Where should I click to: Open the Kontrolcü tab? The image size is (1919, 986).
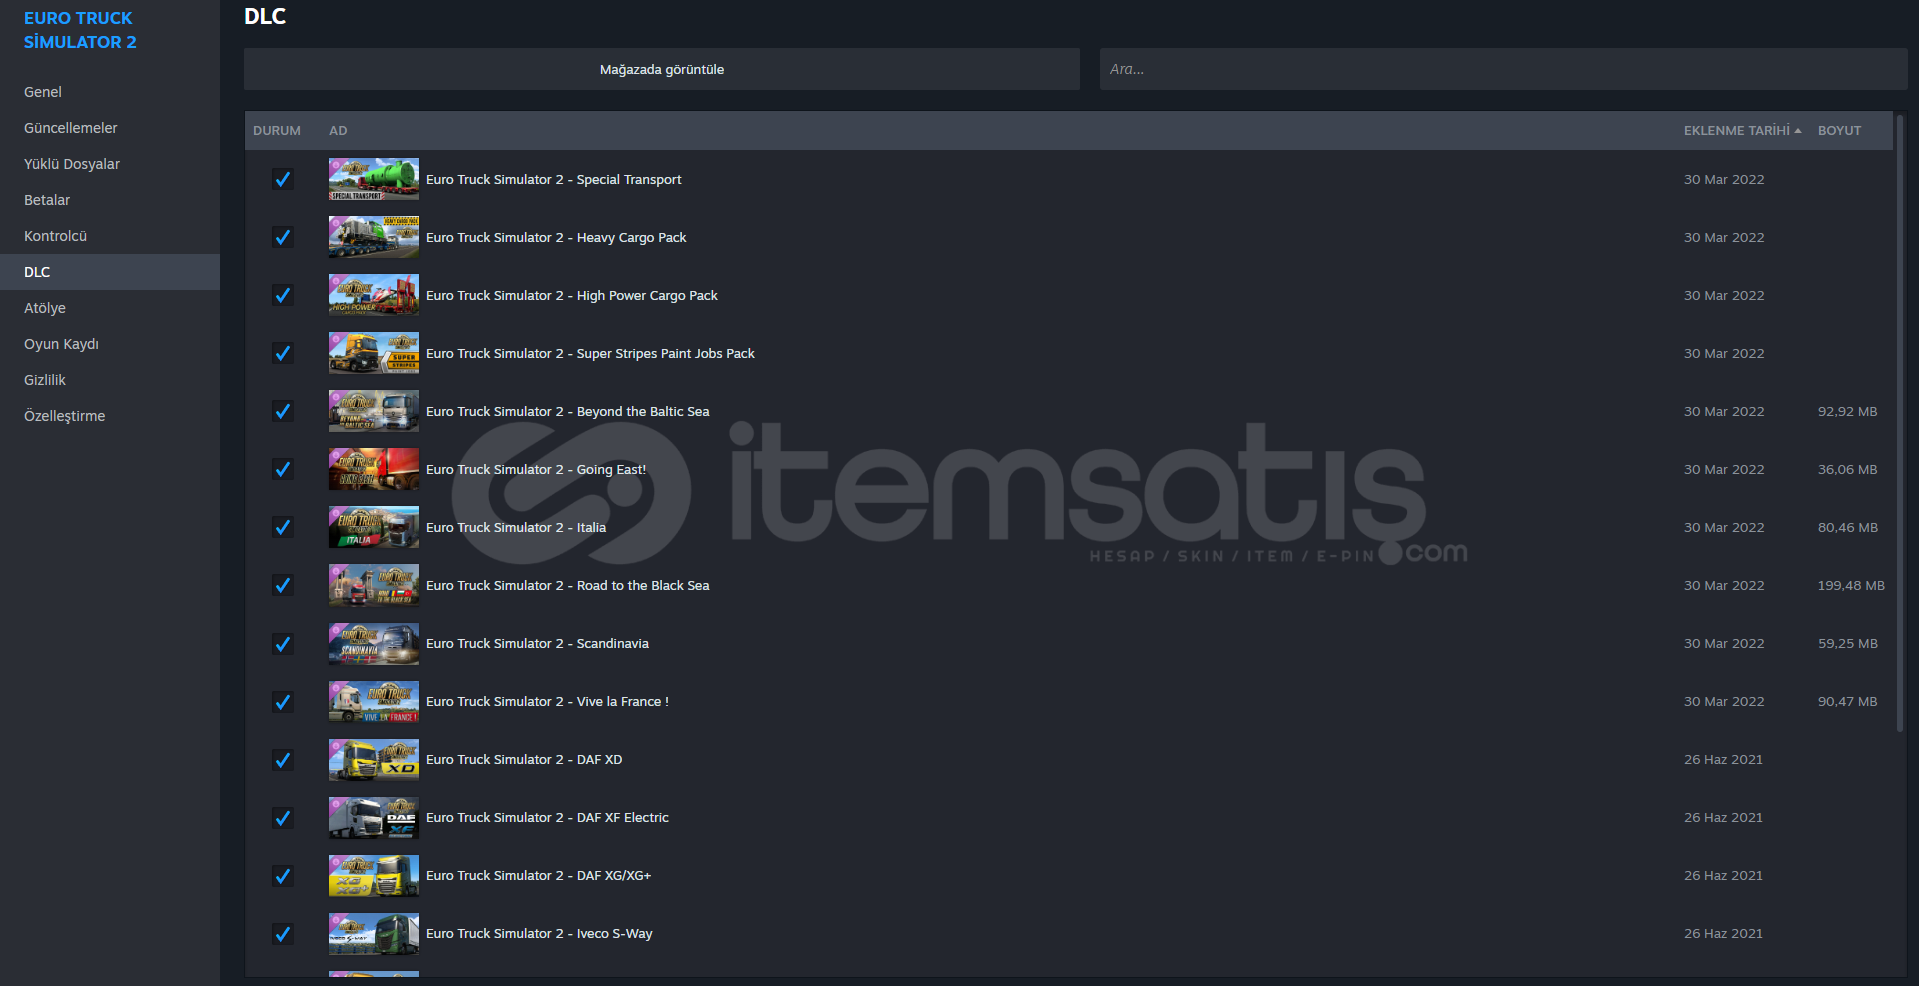coord(110,236)
